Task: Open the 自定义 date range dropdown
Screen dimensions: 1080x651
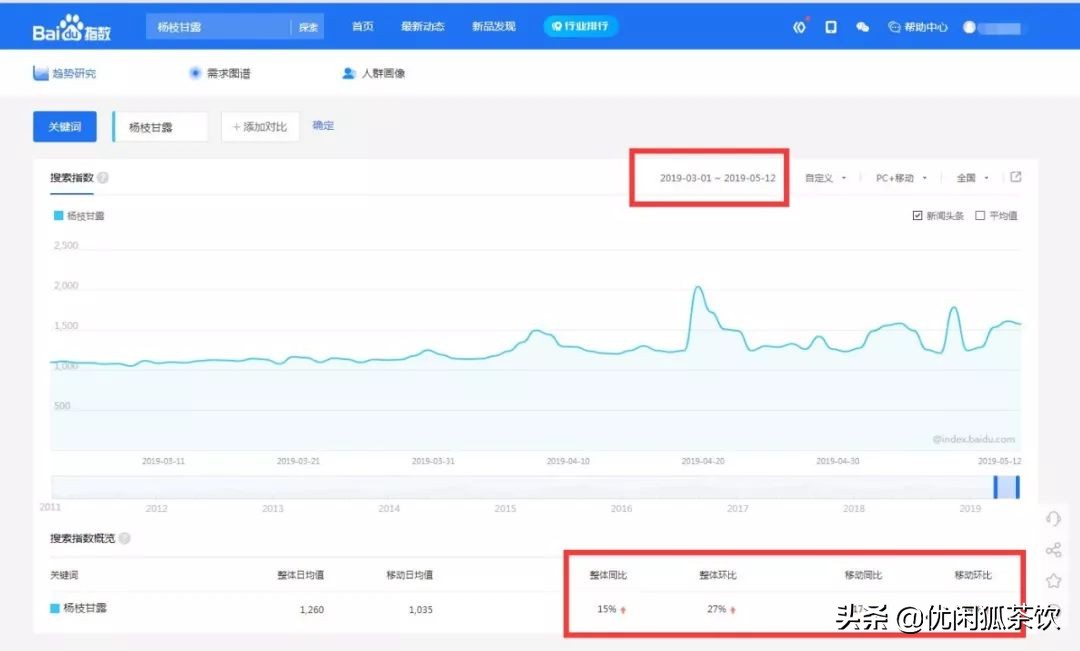Action: pos(828,176)
